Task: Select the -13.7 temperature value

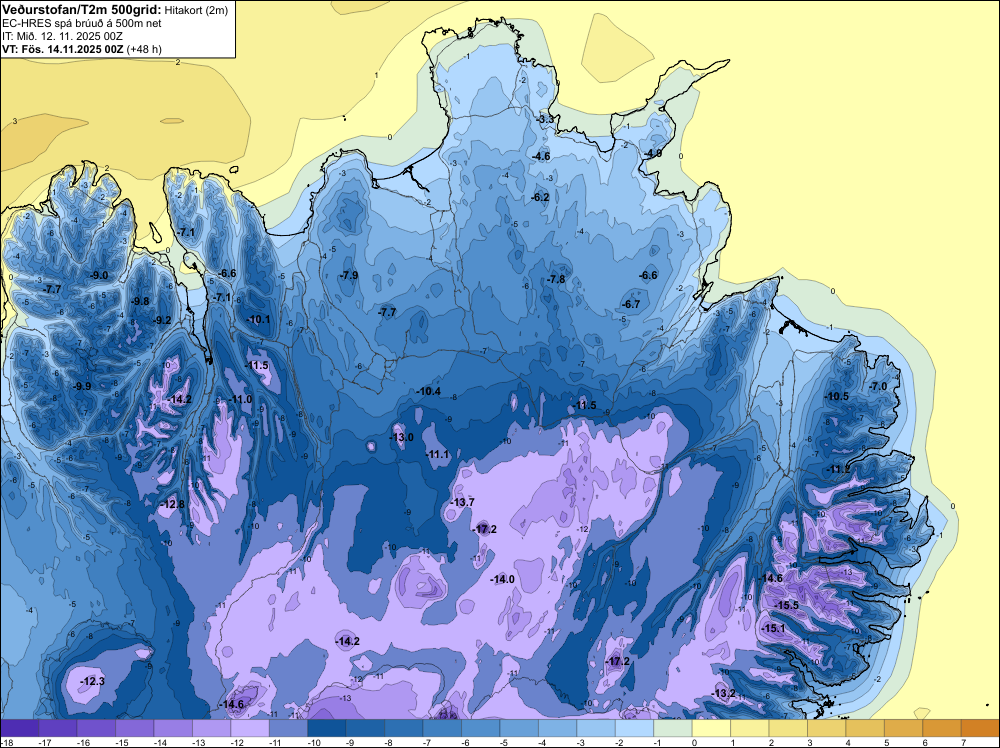Action: pyautogui.click(x=462, y=502)
